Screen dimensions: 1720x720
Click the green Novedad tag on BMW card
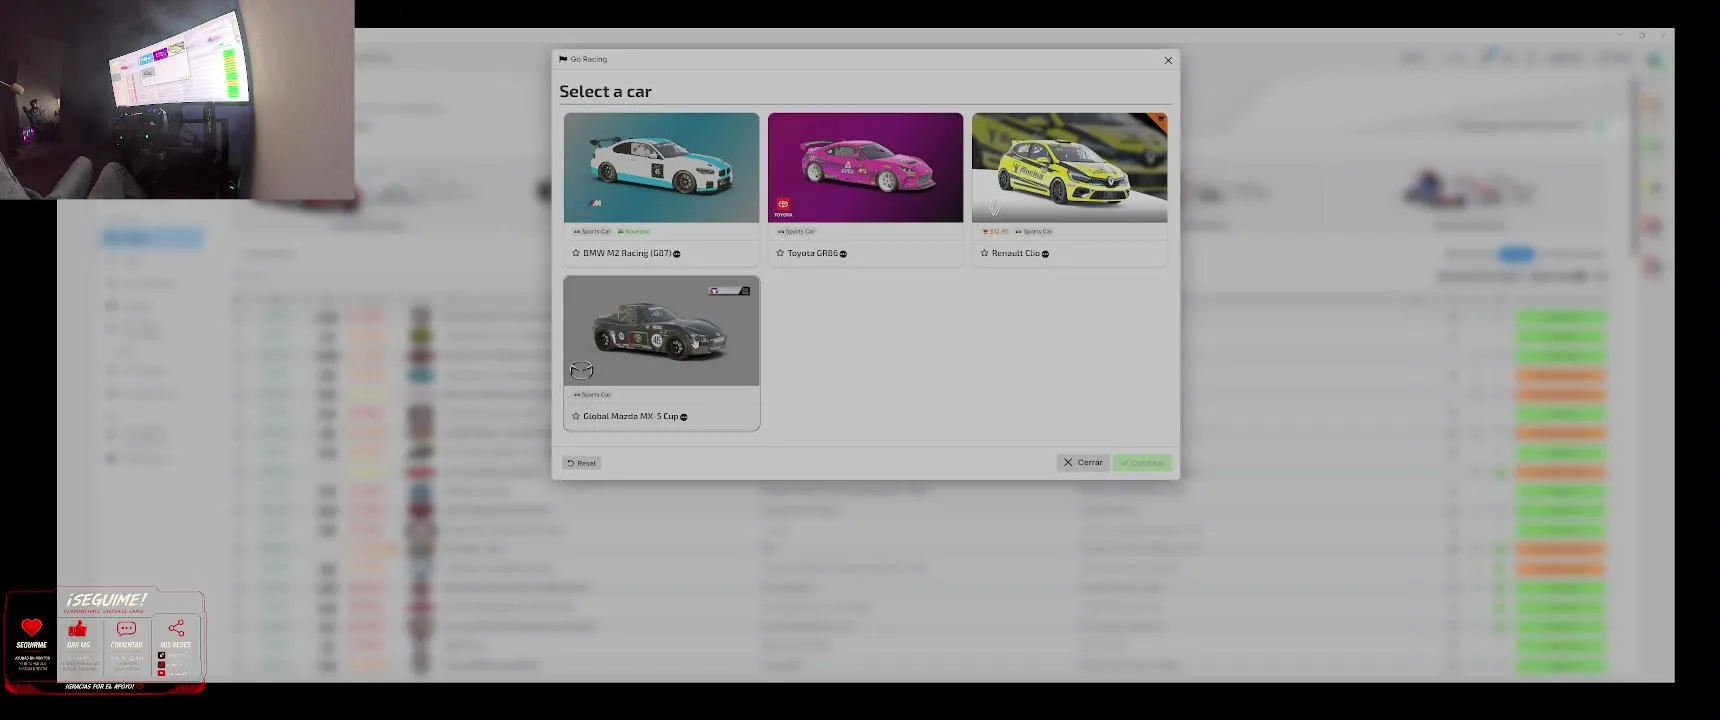point(634,232)
